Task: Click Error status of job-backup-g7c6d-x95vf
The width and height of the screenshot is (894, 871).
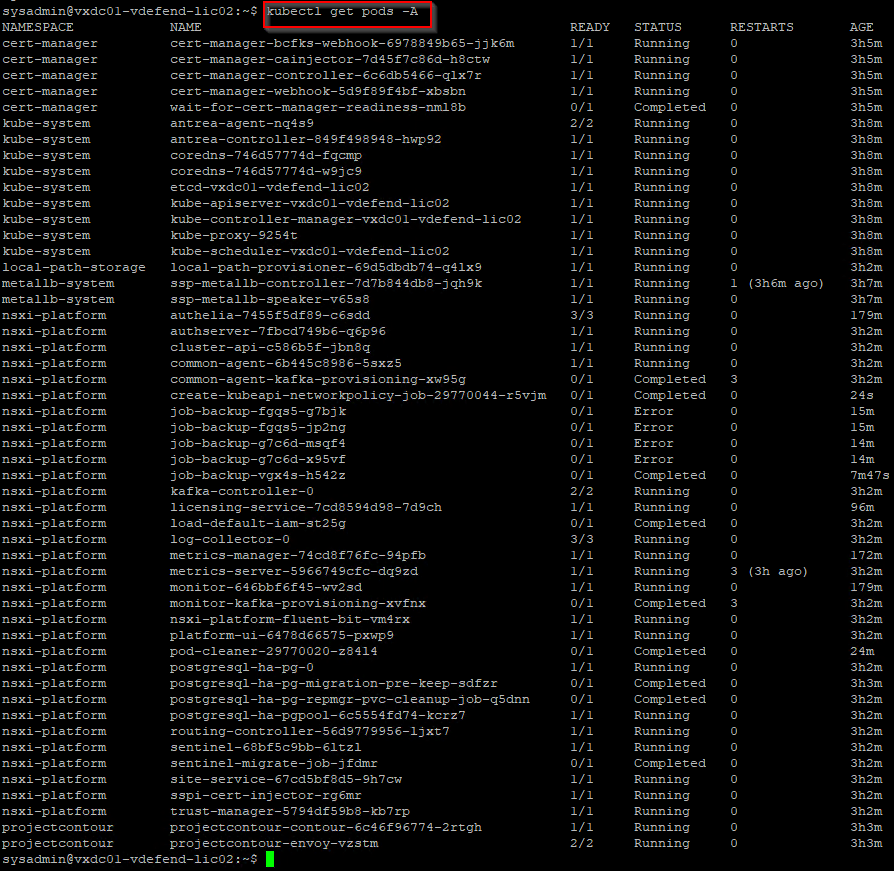Action: [x=653, y=459]
